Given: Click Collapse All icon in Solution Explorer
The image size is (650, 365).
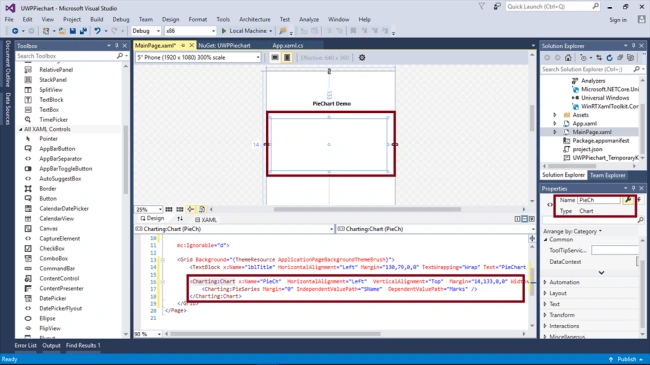Looking at the screenshot, I should (620, 58).
